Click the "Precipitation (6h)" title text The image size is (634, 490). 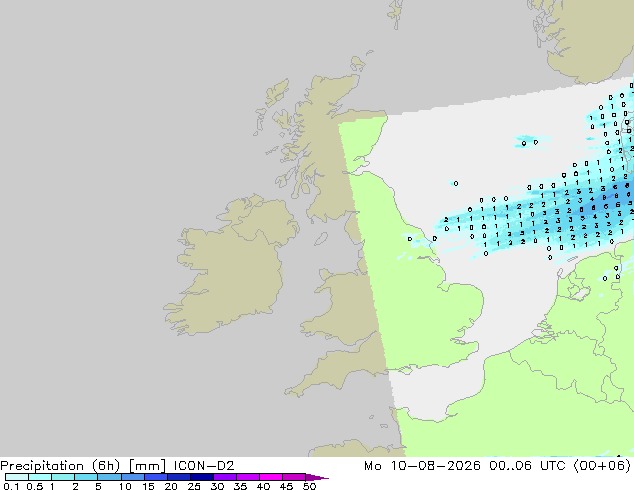[x=60, y=466]
